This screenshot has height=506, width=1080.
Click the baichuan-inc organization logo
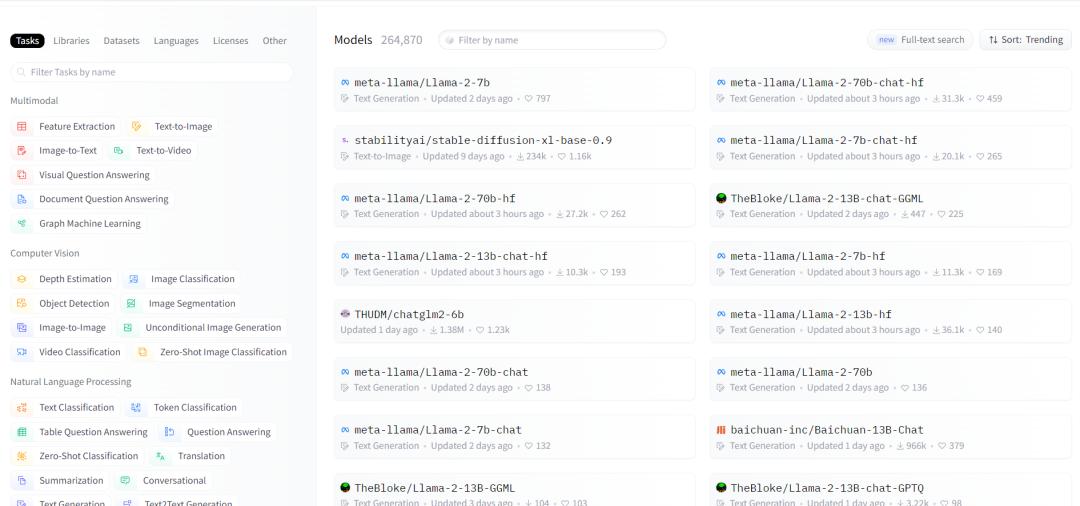point(721,430)
